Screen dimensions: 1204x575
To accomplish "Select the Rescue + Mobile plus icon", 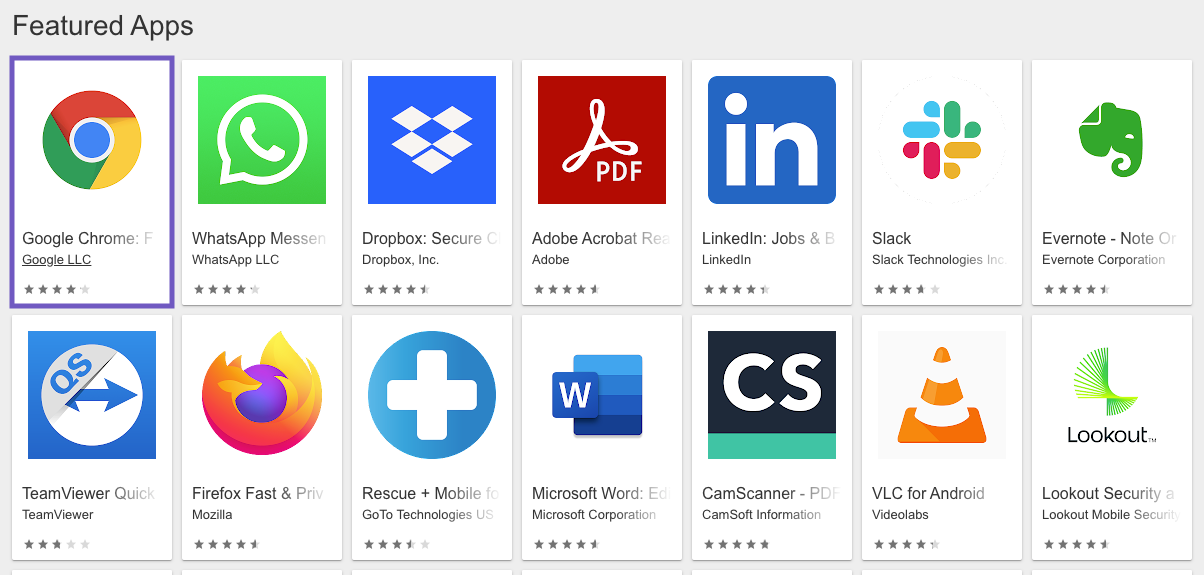I will 432,395.
